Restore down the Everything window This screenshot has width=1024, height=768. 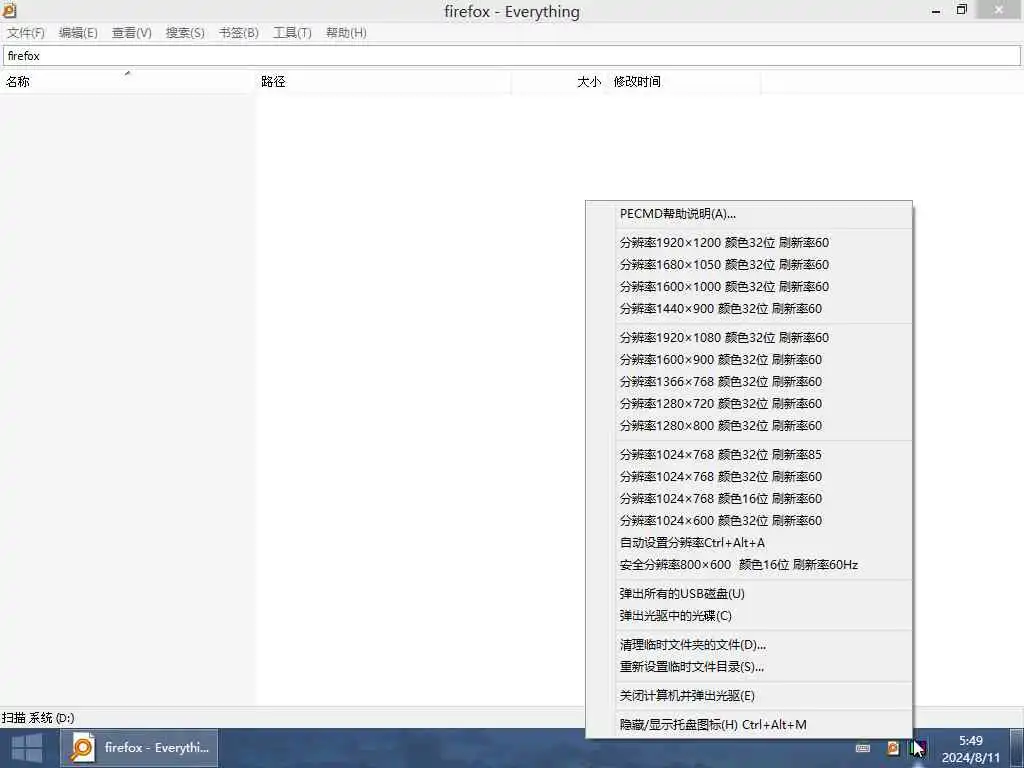point(961,10)
